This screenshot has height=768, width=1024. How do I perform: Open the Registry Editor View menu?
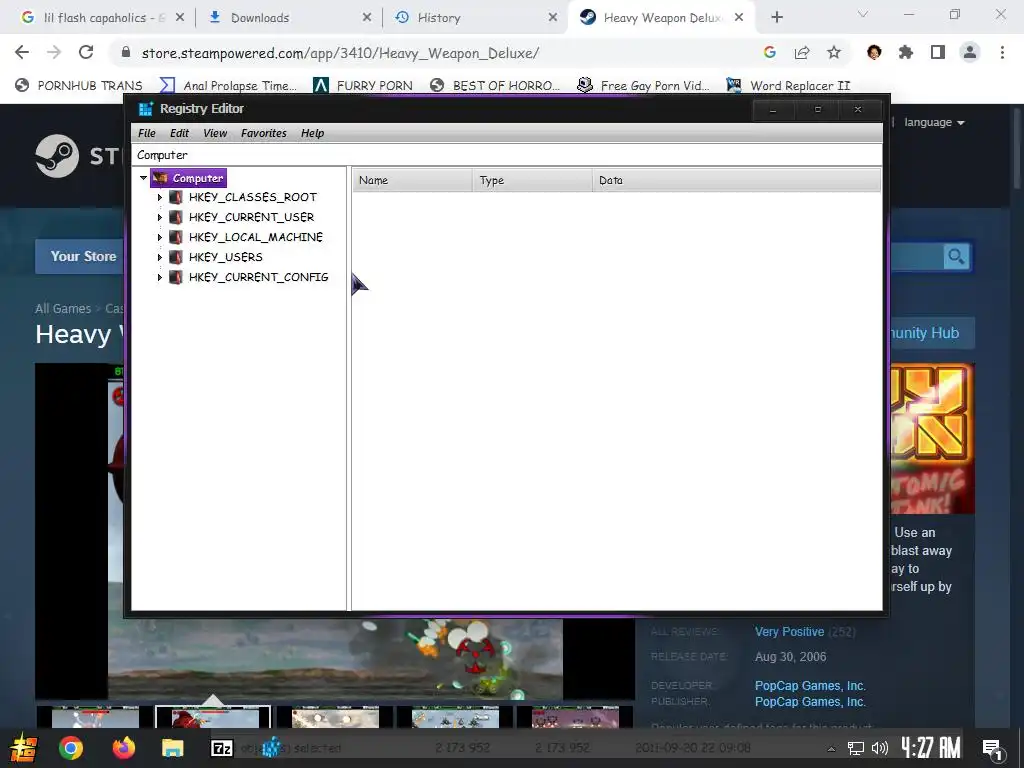tap(215, 133)
